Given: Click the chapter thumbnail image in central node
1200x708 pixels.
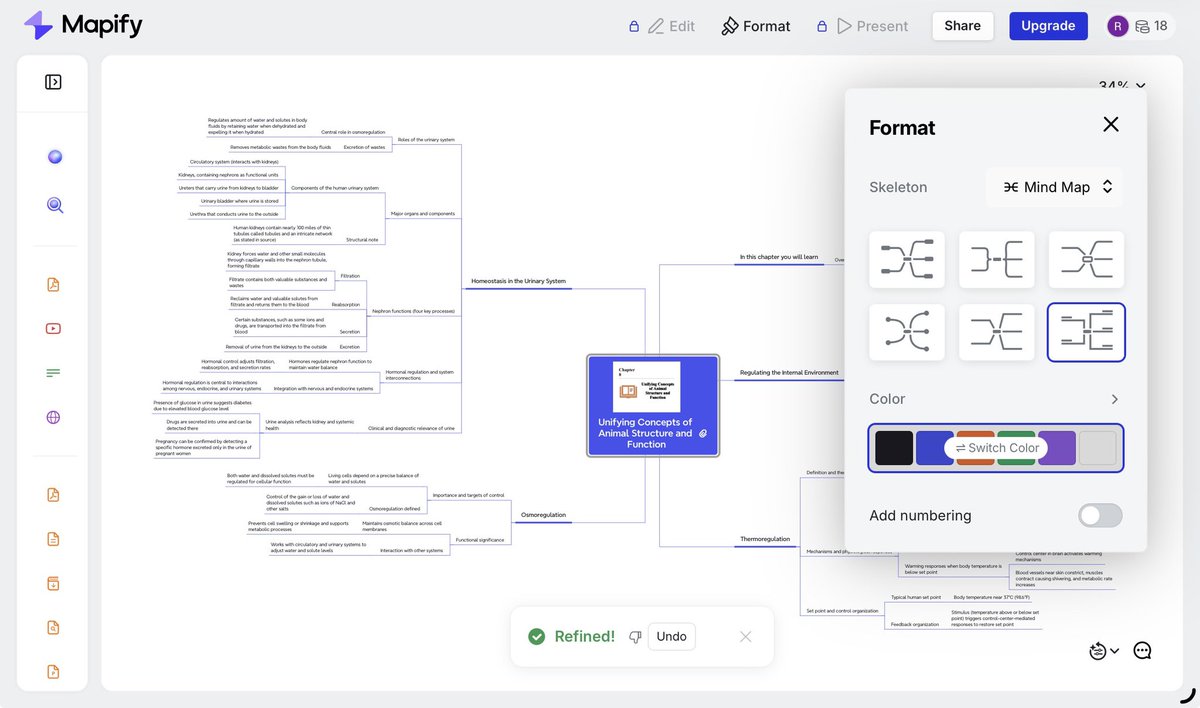Looking at the screenshot, I should point(647,386).
